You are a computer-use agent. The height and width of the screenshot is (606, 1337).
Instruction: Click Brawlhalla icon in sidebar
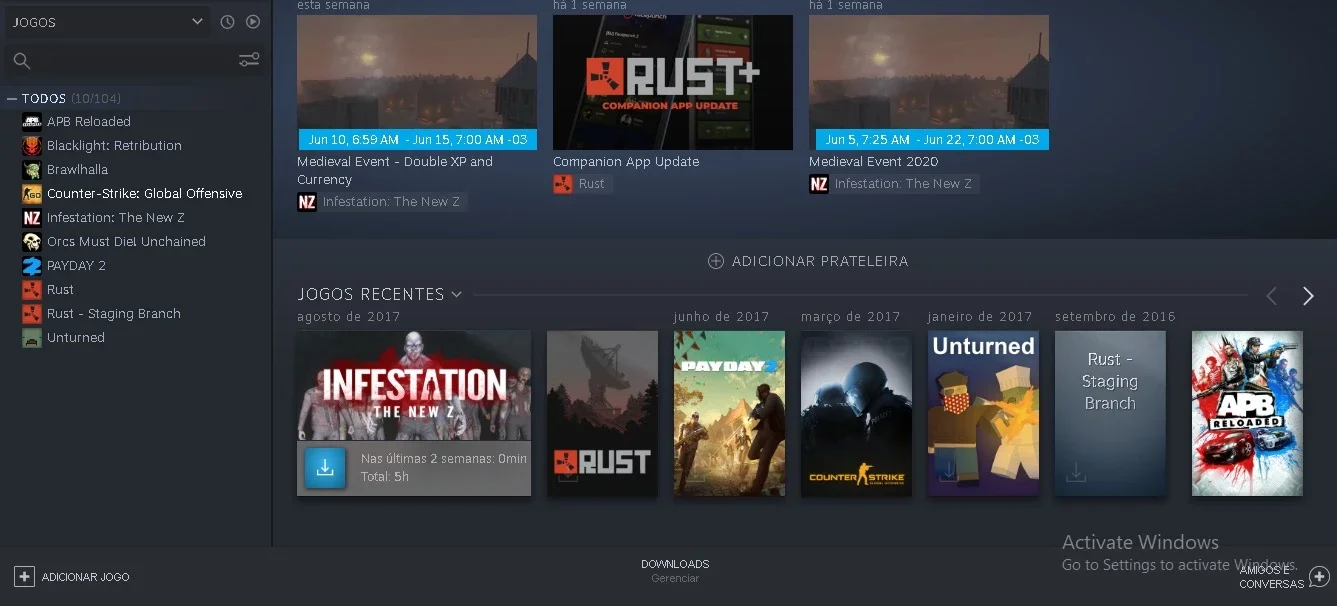tap(32, 170)
